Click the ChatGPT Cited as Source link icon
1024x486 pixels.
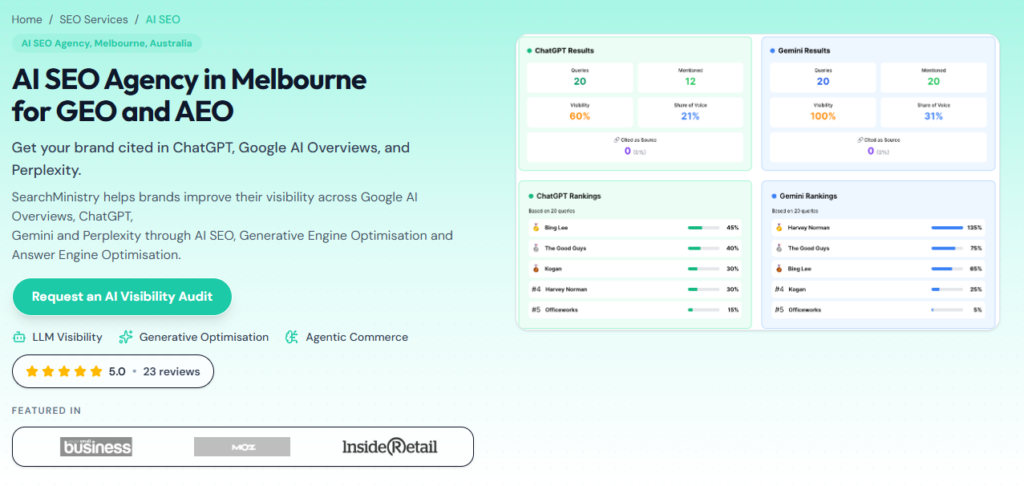[x=616, y=140]
